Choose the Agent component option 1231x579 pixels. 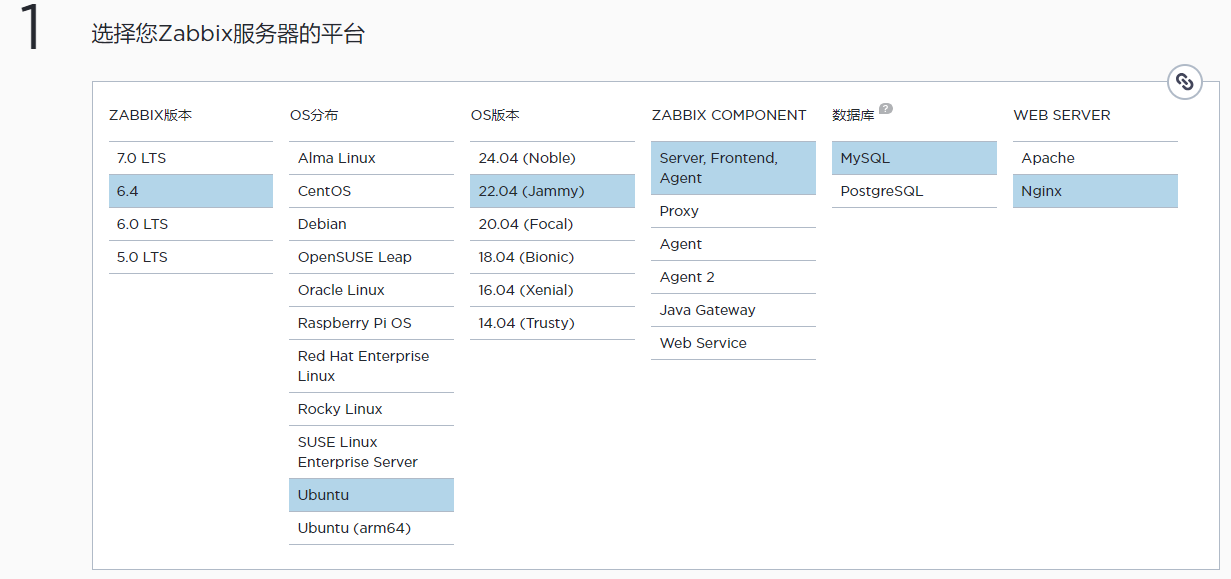[734, 244]
